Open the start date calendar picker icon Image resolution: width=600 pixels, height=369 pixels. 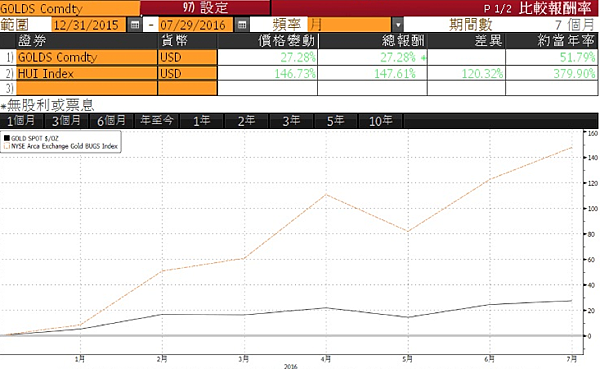click(x=134, y=25)
